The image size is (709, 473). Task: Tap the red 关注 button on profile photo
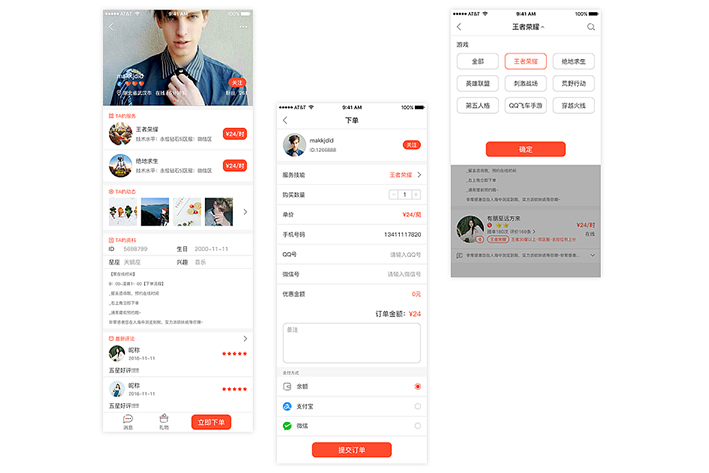click(x=237, y=82)
